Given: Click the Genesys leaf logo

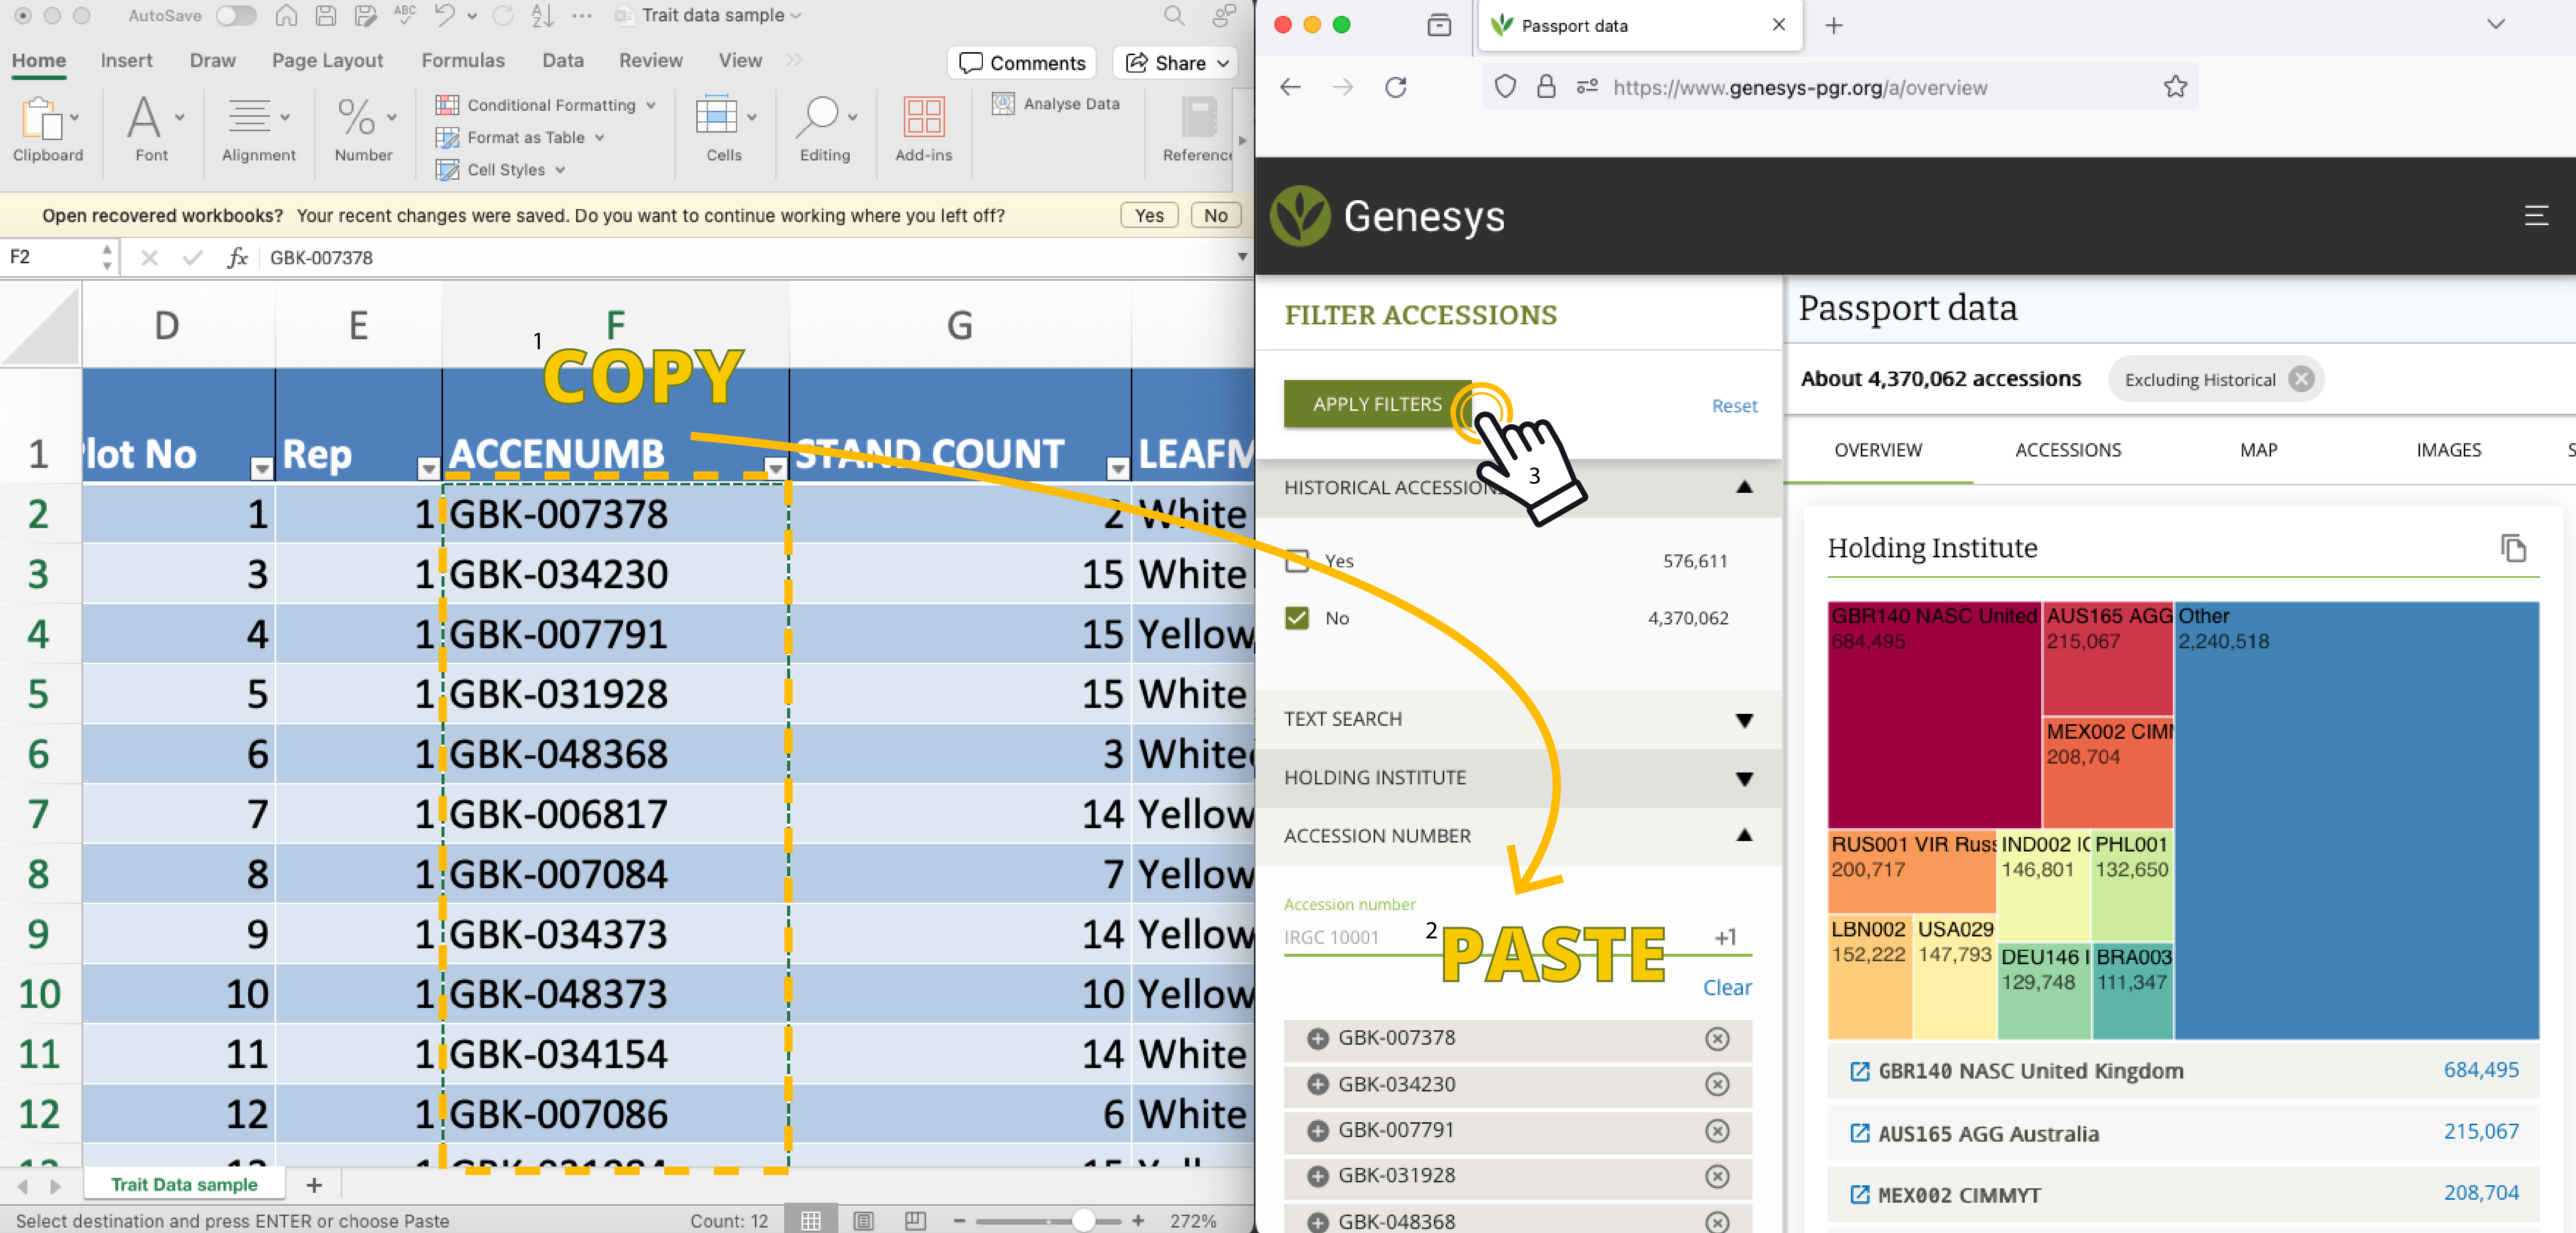Looking at the screenshot, I should click(1299, 215).
